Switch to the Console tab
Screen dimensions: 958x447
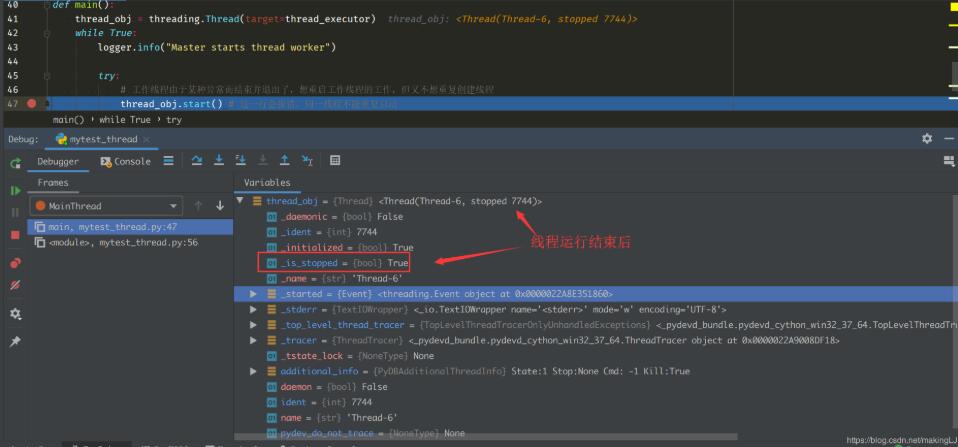click(x=125, y=162)
